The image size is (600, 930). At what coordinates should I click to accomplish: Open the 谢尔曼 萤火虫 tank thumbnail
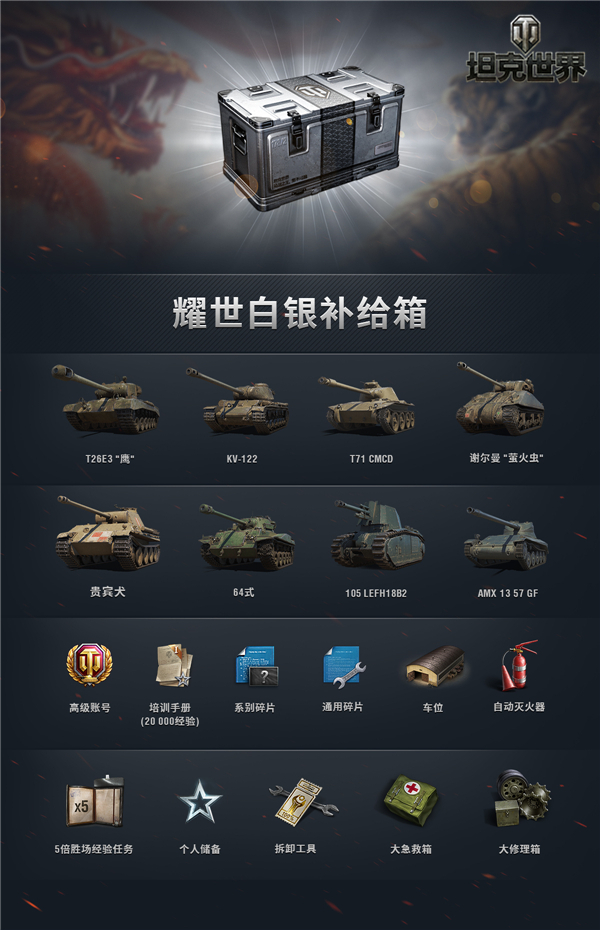point(500,399)
